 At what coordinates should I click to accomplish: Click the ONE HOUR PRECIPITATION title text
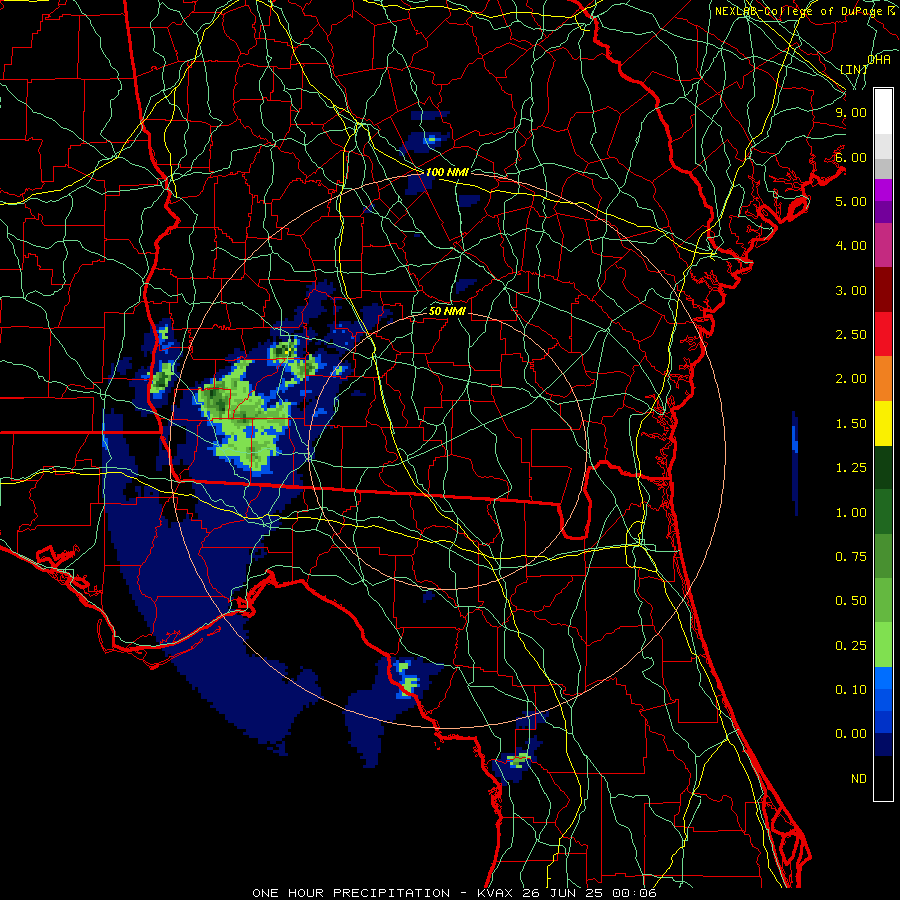click(351, 893)
